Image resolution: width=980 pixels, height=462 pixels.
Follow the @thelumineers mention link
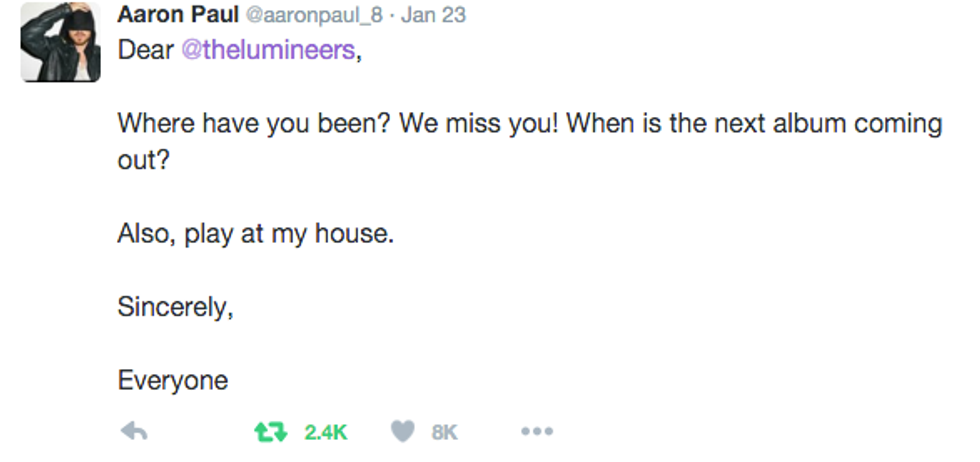267,50
